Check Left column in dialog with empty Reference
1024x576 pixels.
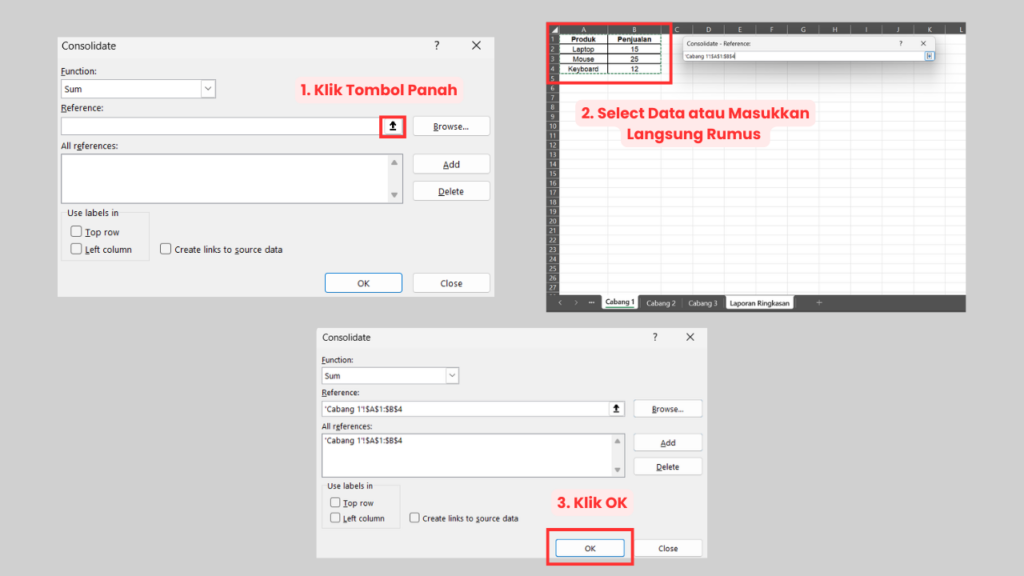77,249
